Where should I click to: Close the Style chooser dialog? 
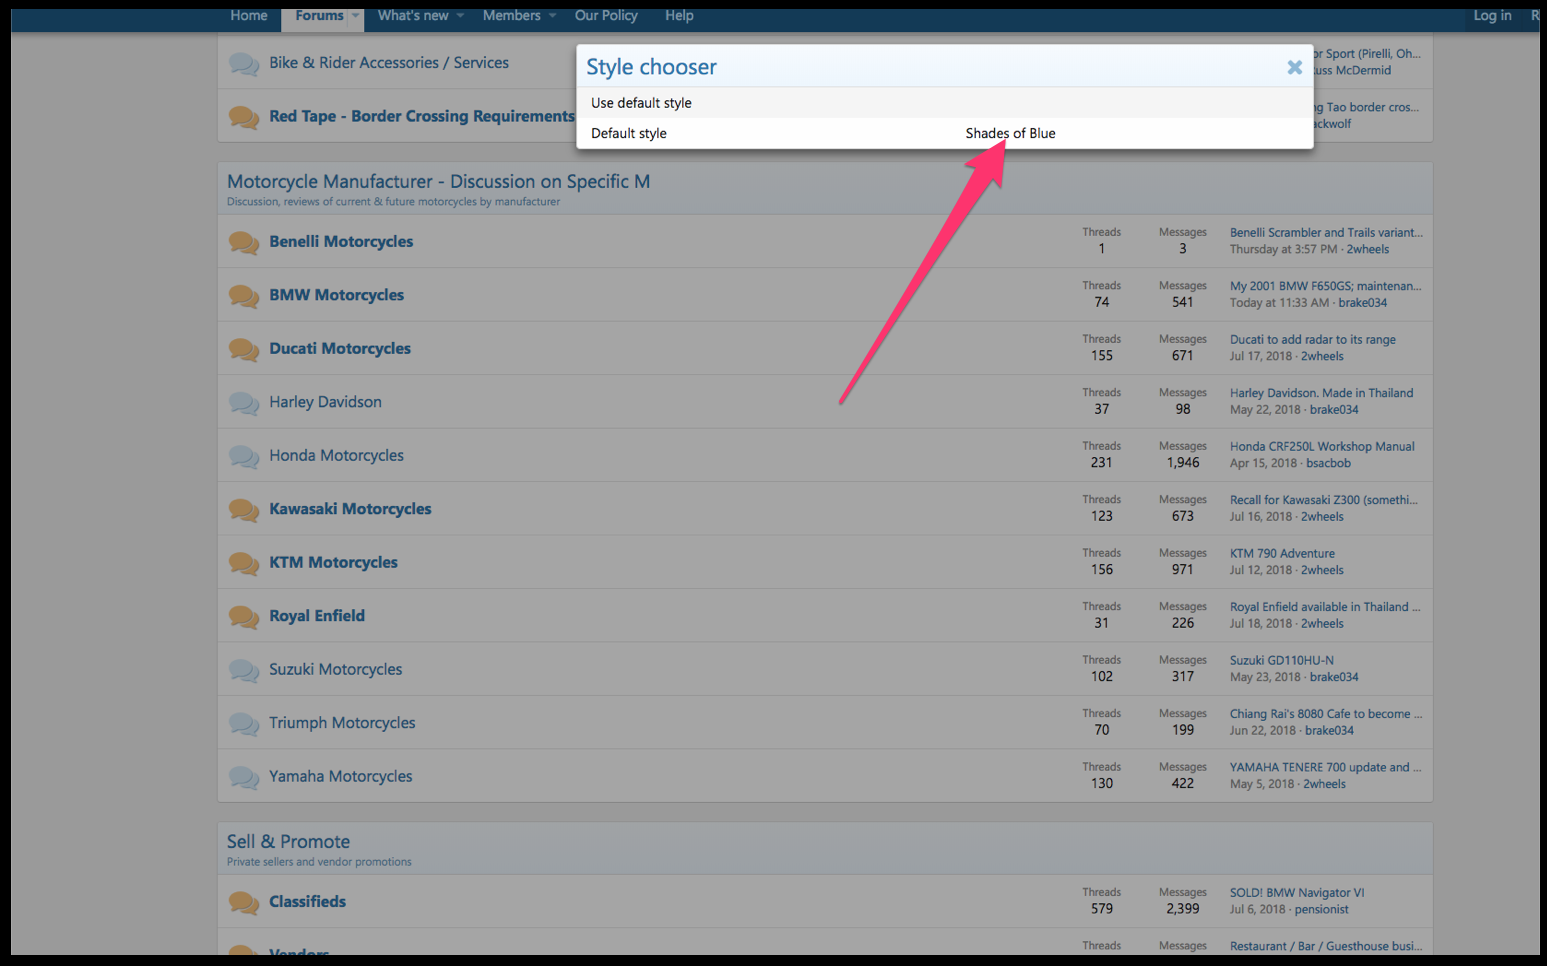click(x=1294, y=67)
